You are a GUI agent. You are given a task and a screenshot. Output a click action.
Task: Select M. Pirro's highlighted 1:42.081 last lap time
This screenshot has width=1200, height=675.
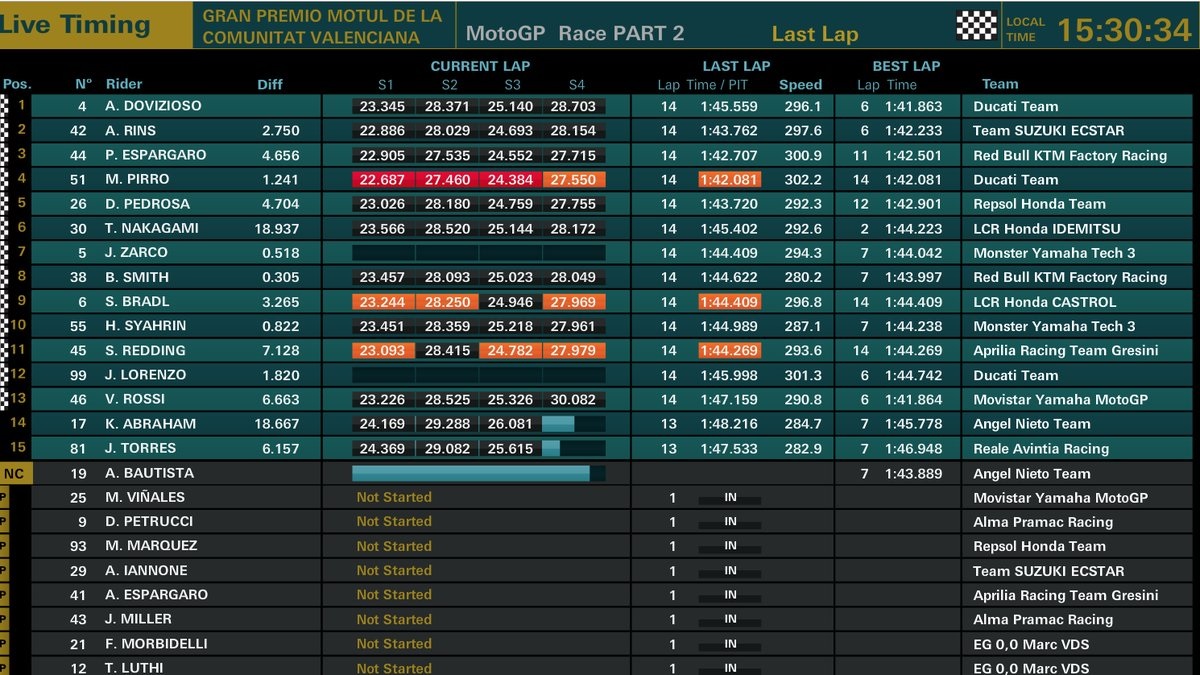(729, 180)
